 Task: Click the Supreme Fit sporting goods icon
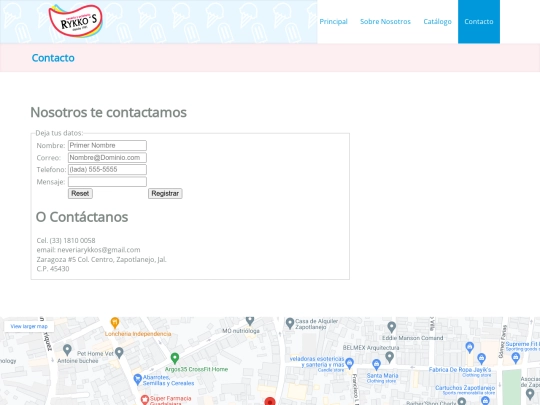pyautogui.click(x=516, y=358)
